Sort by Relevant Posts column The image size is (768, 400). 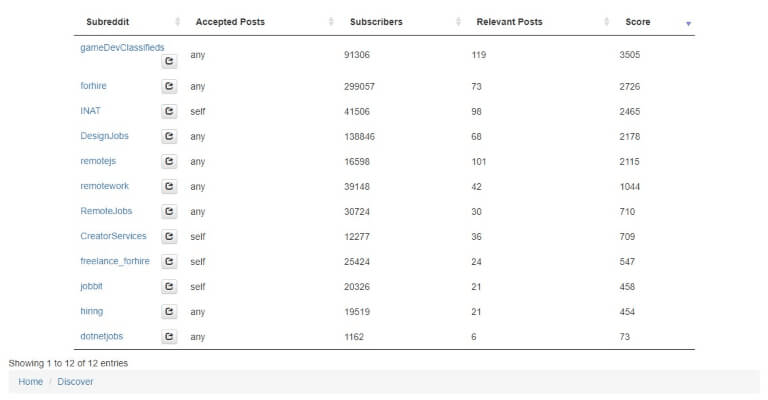click(x=509, y=22)
